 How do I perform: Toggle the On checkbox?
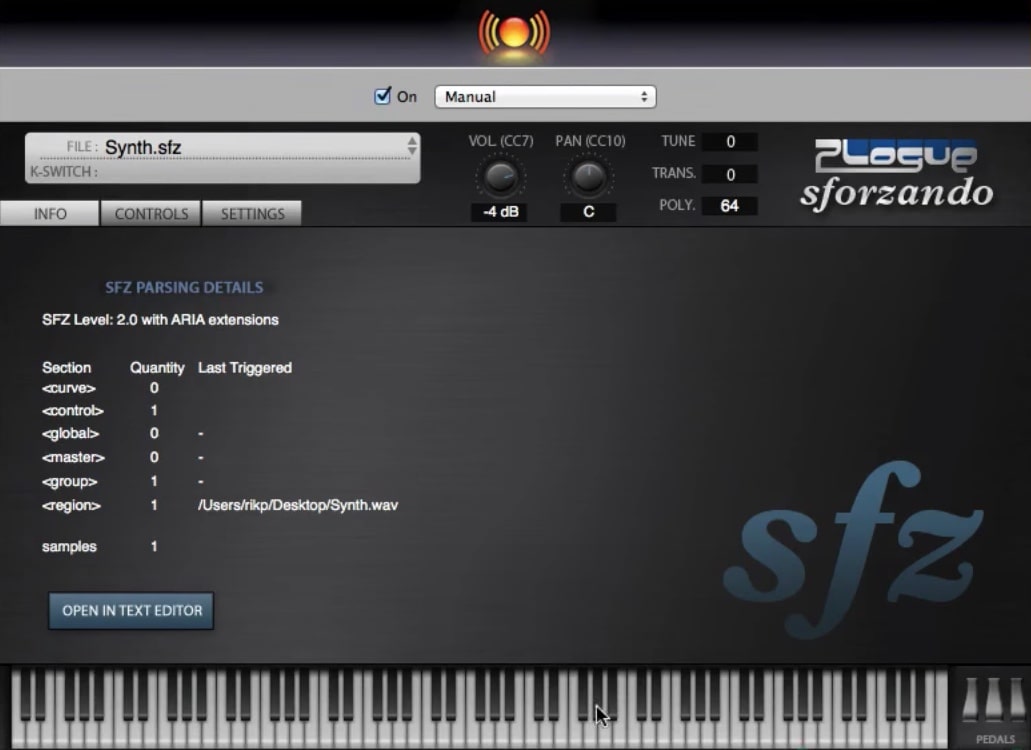click(381, 96)
